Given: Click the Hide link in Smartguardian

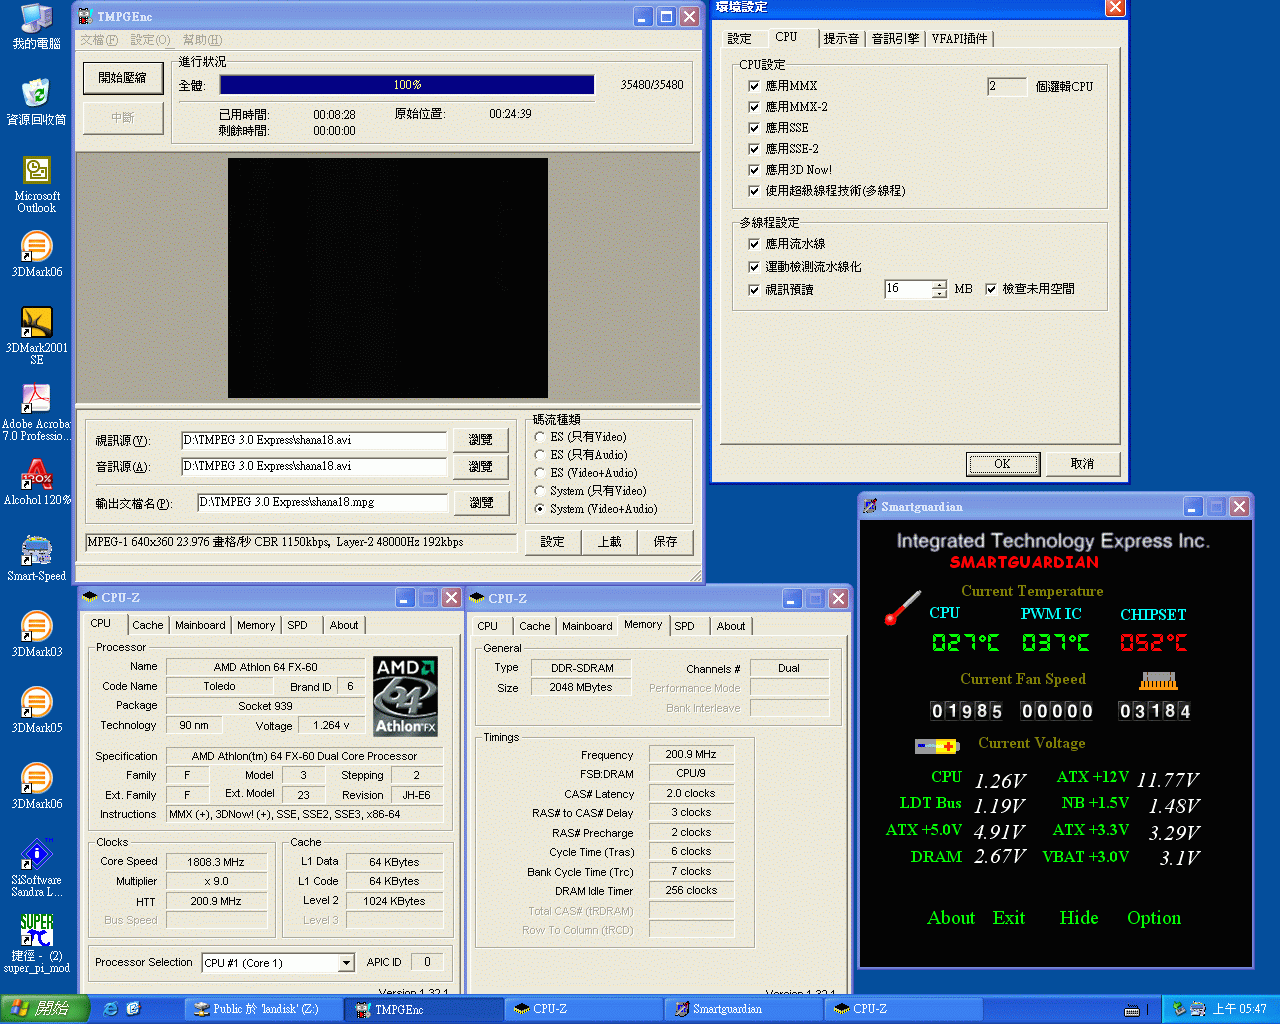Looking at the screenshot, I should pyautogui.click(x=1079, y=918).
